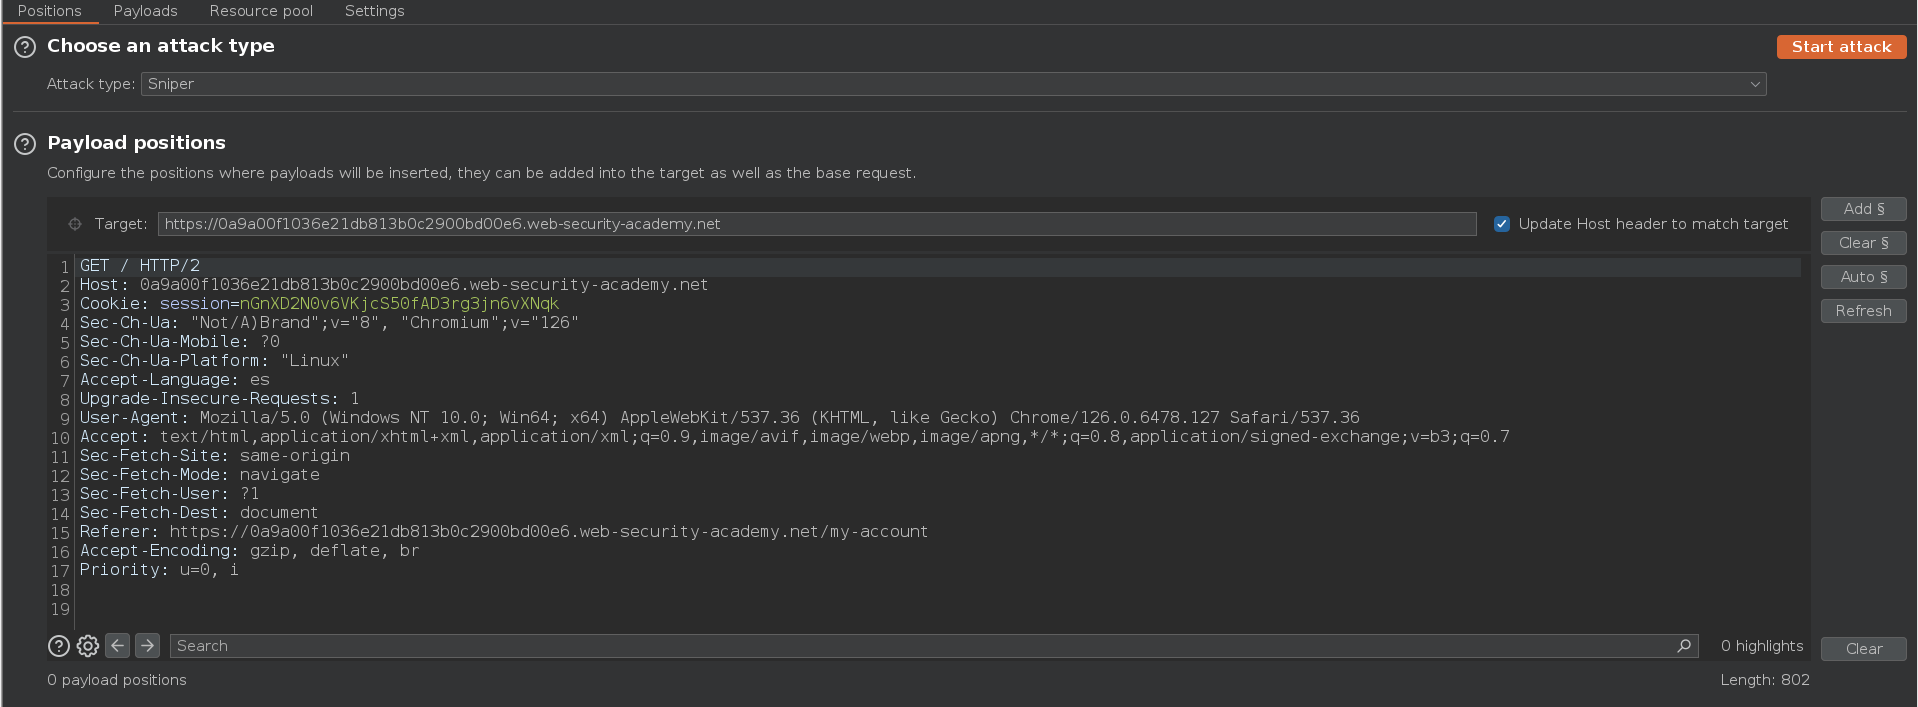Click the Accept-Encoding header line
Viewport: 1918px width, 707px height.
click(x=250, y=551)
